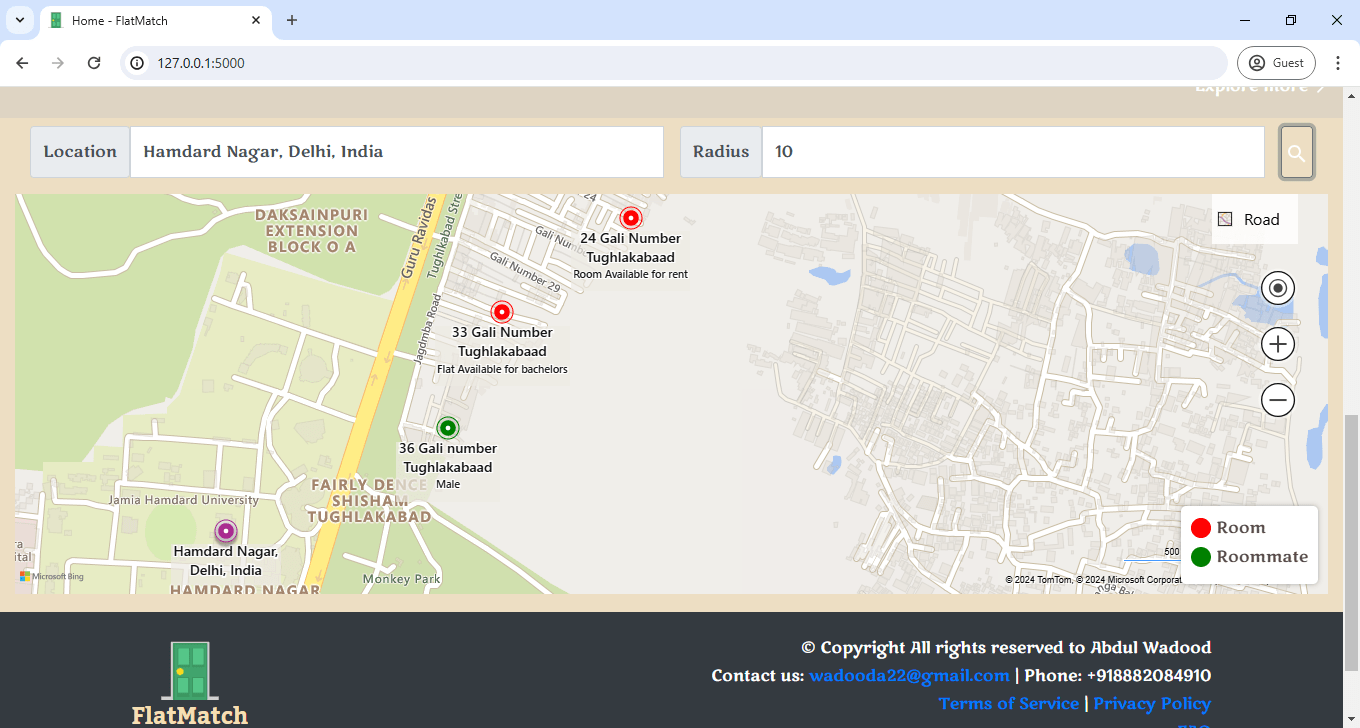Reload the page

(94, 63)
